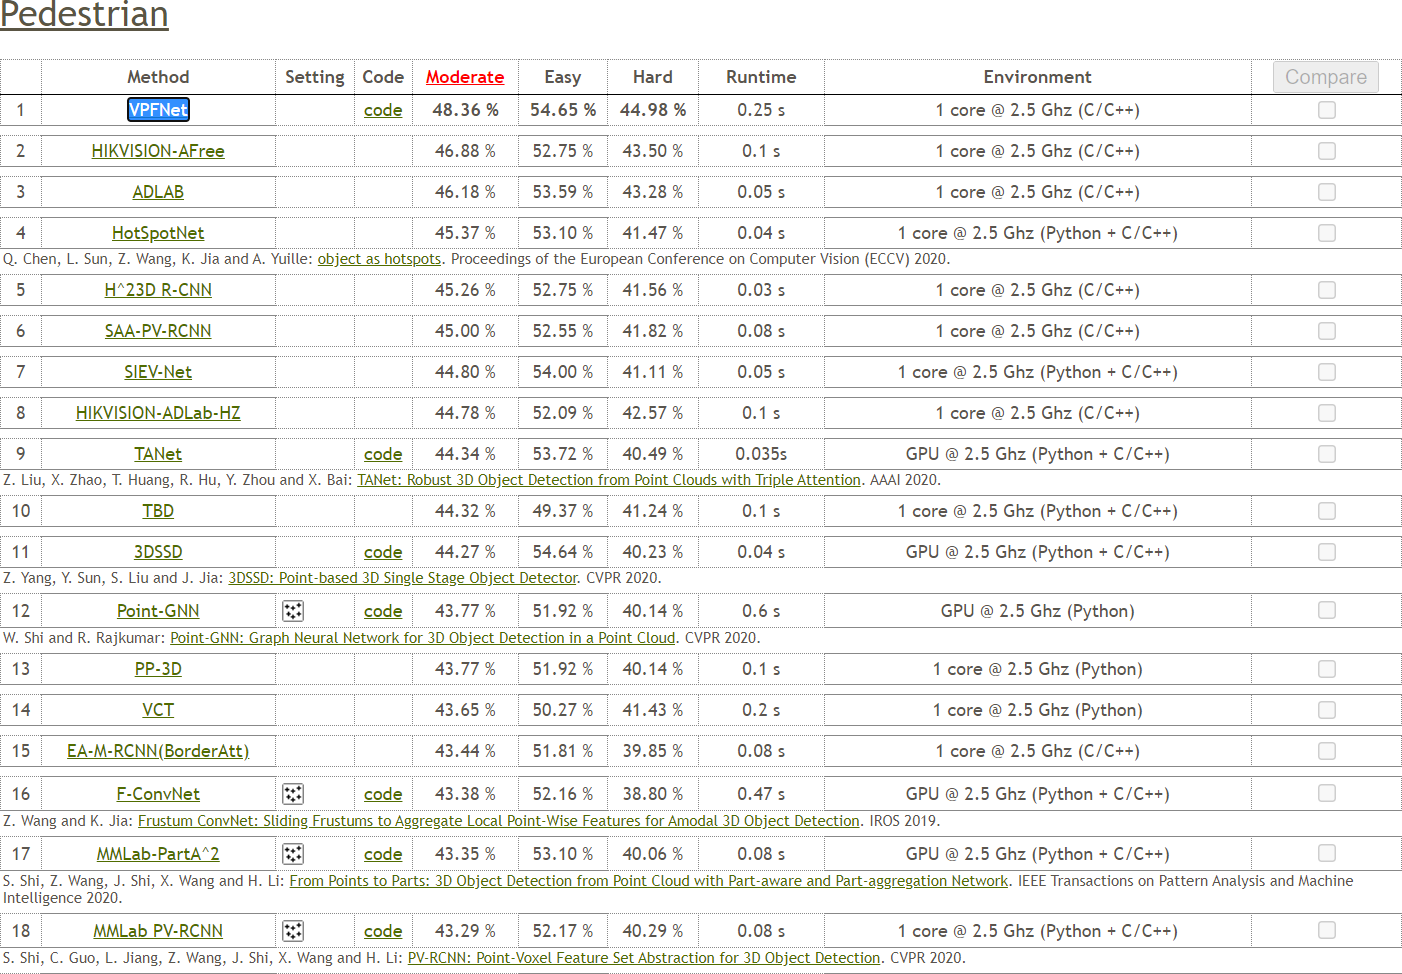The height and width of the screenshot is (974, 1402).
Task: Check the compare box for MMLab PV-RCNN
Action: pyautogui.click(x=1326, y=930)
